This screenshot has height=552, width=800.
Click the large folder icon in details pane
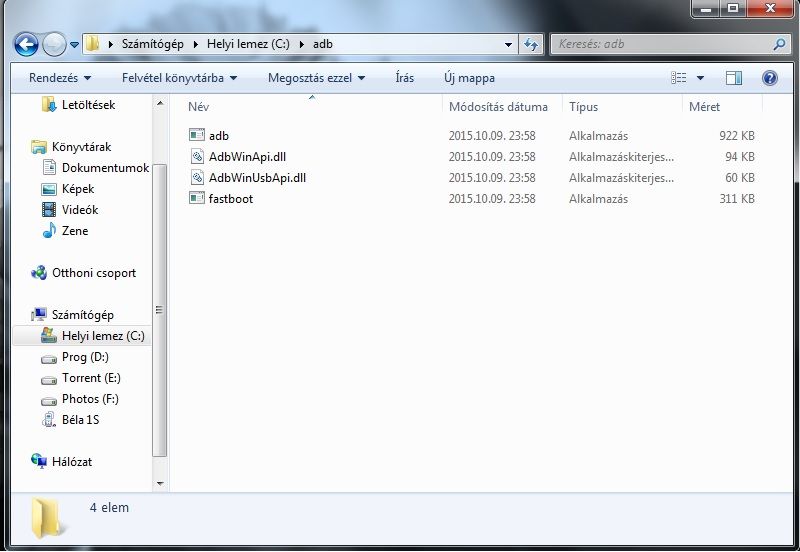(x=46, y=518)
